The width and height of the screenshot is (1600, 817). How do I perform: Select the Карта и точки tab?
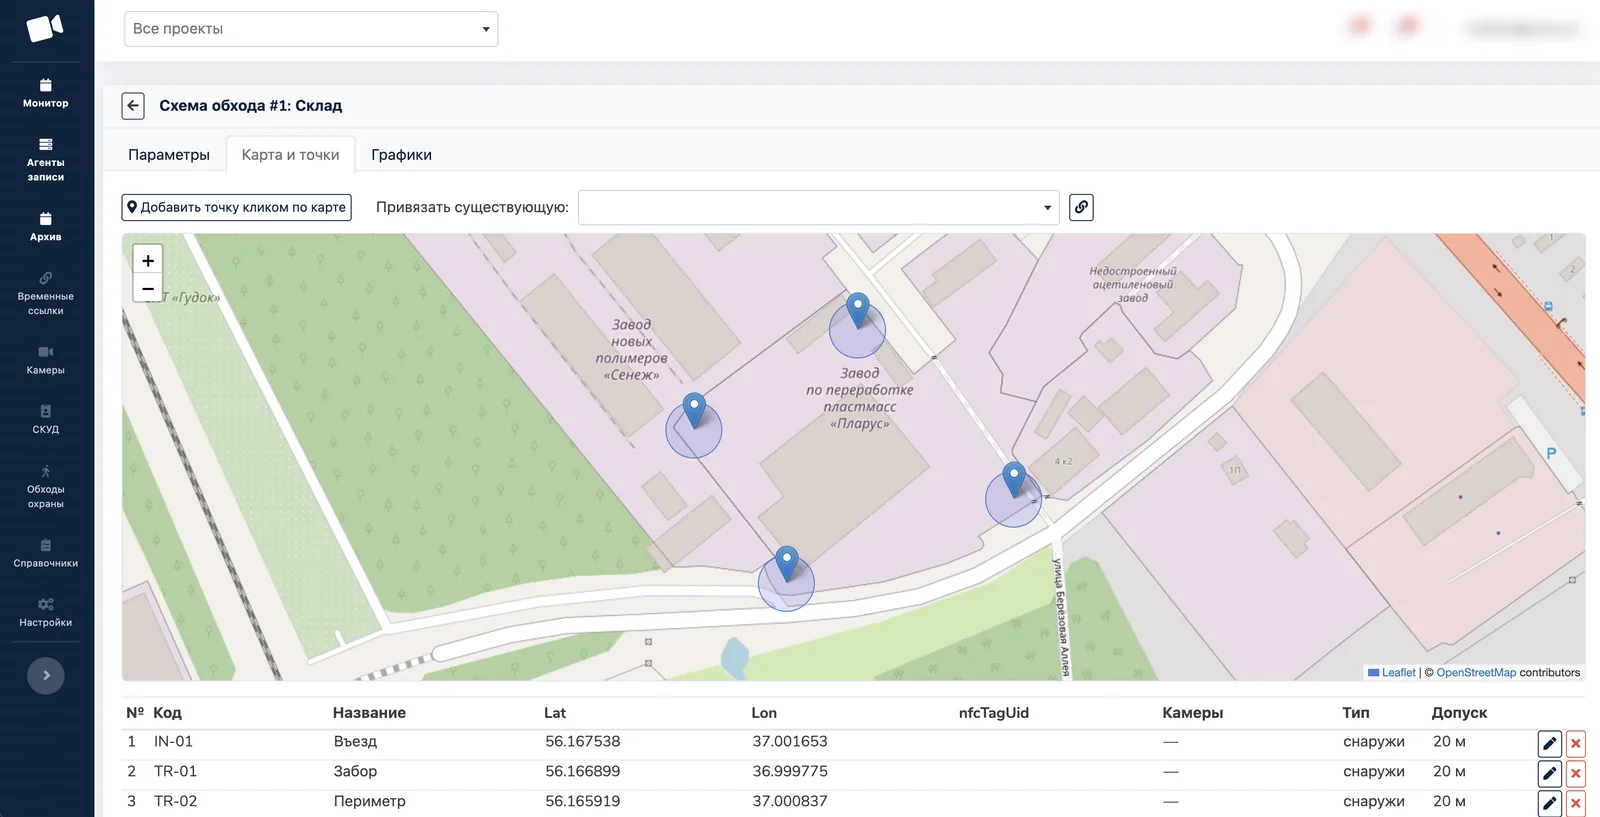pos(290,155)
